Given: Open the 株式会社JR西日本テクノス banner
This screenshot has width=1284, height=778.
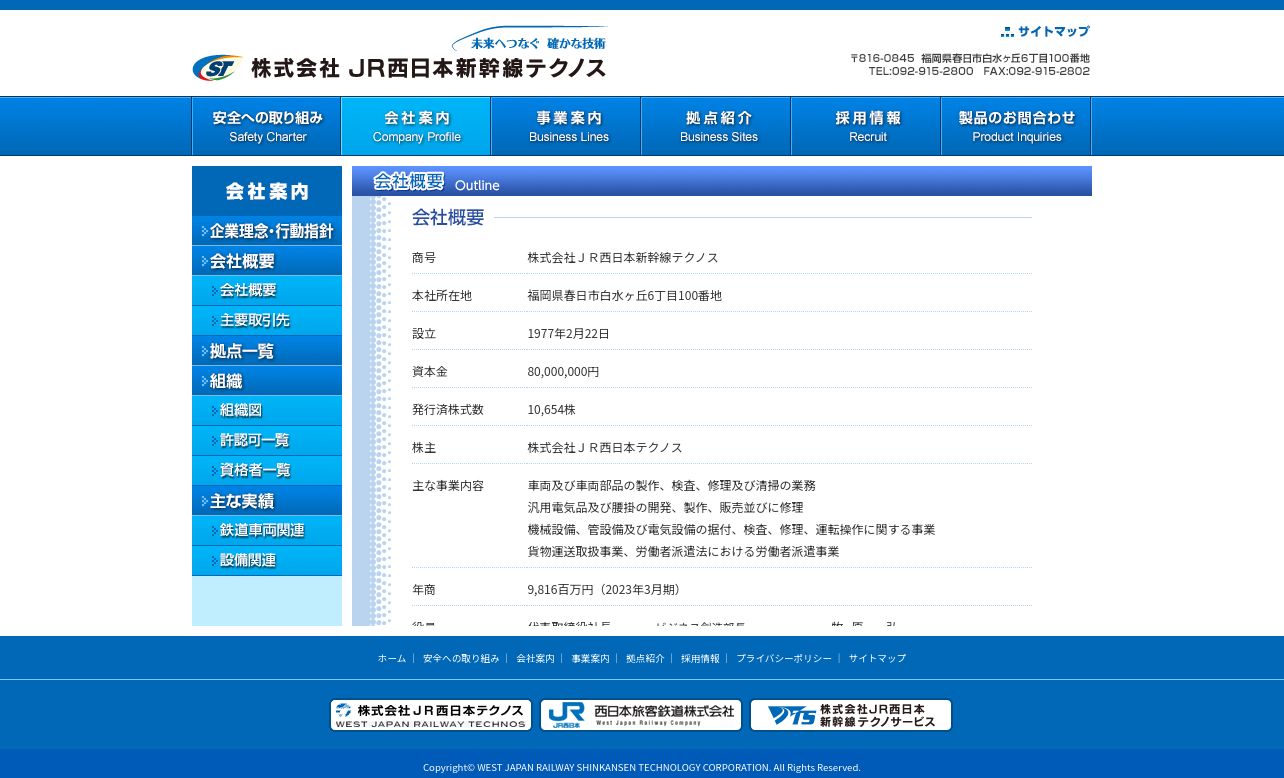Looking at the screenshot, I should click(431, 715).
